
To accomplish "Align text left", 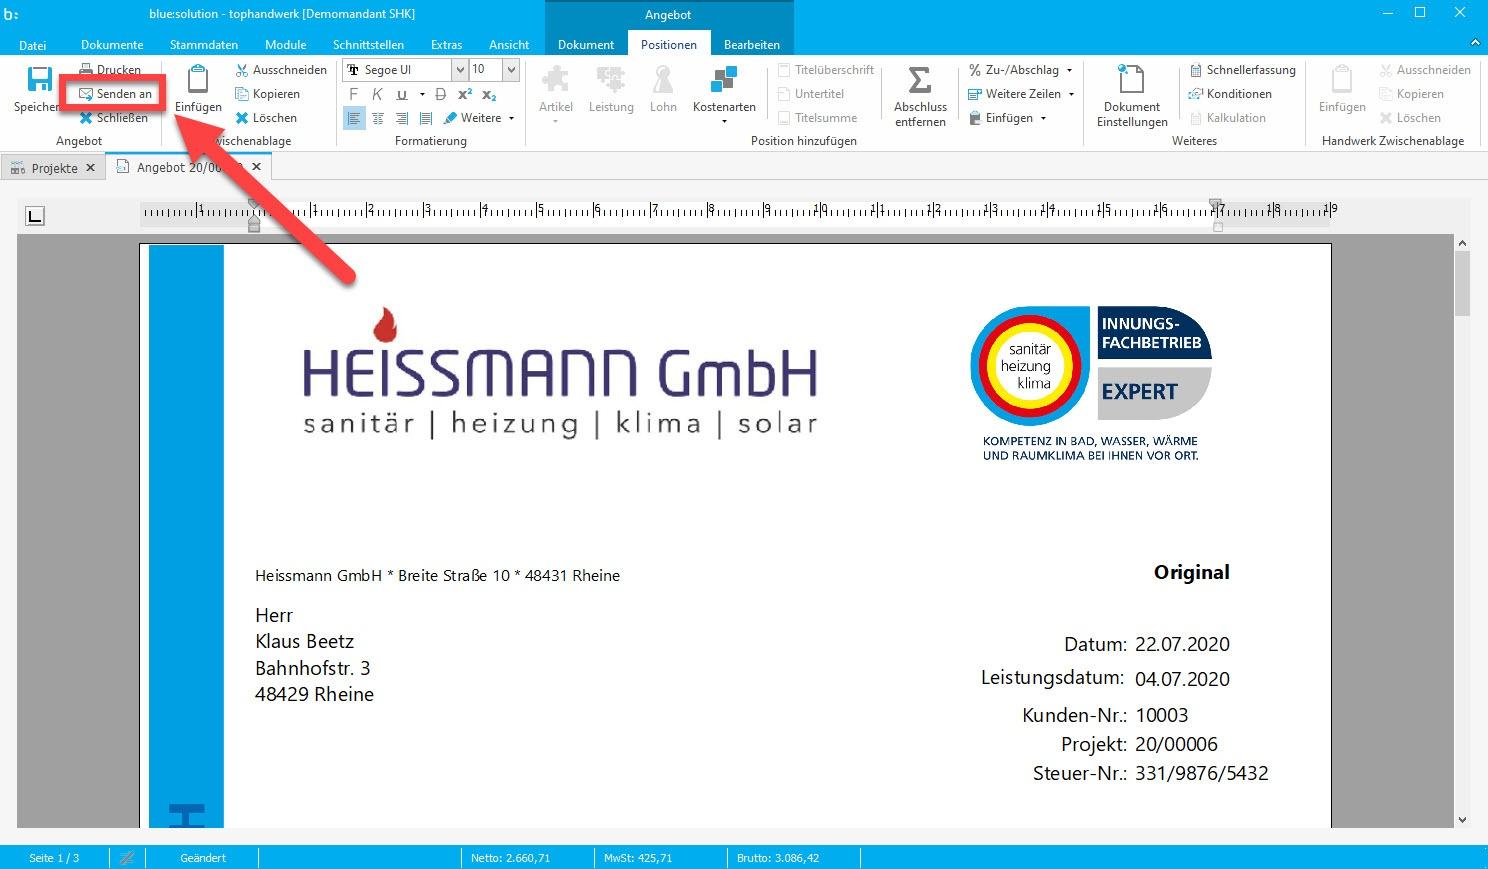I will pos(354,118).
